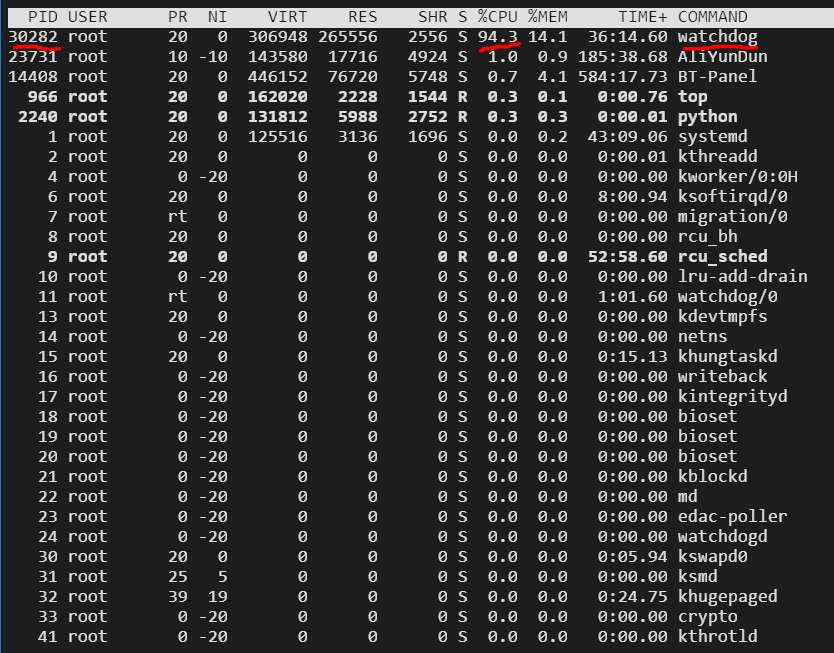Image resolution: width=834 pixels, height=653 pixels.
Task: Click the 306948 VIRT value
Action: (278, 37)
